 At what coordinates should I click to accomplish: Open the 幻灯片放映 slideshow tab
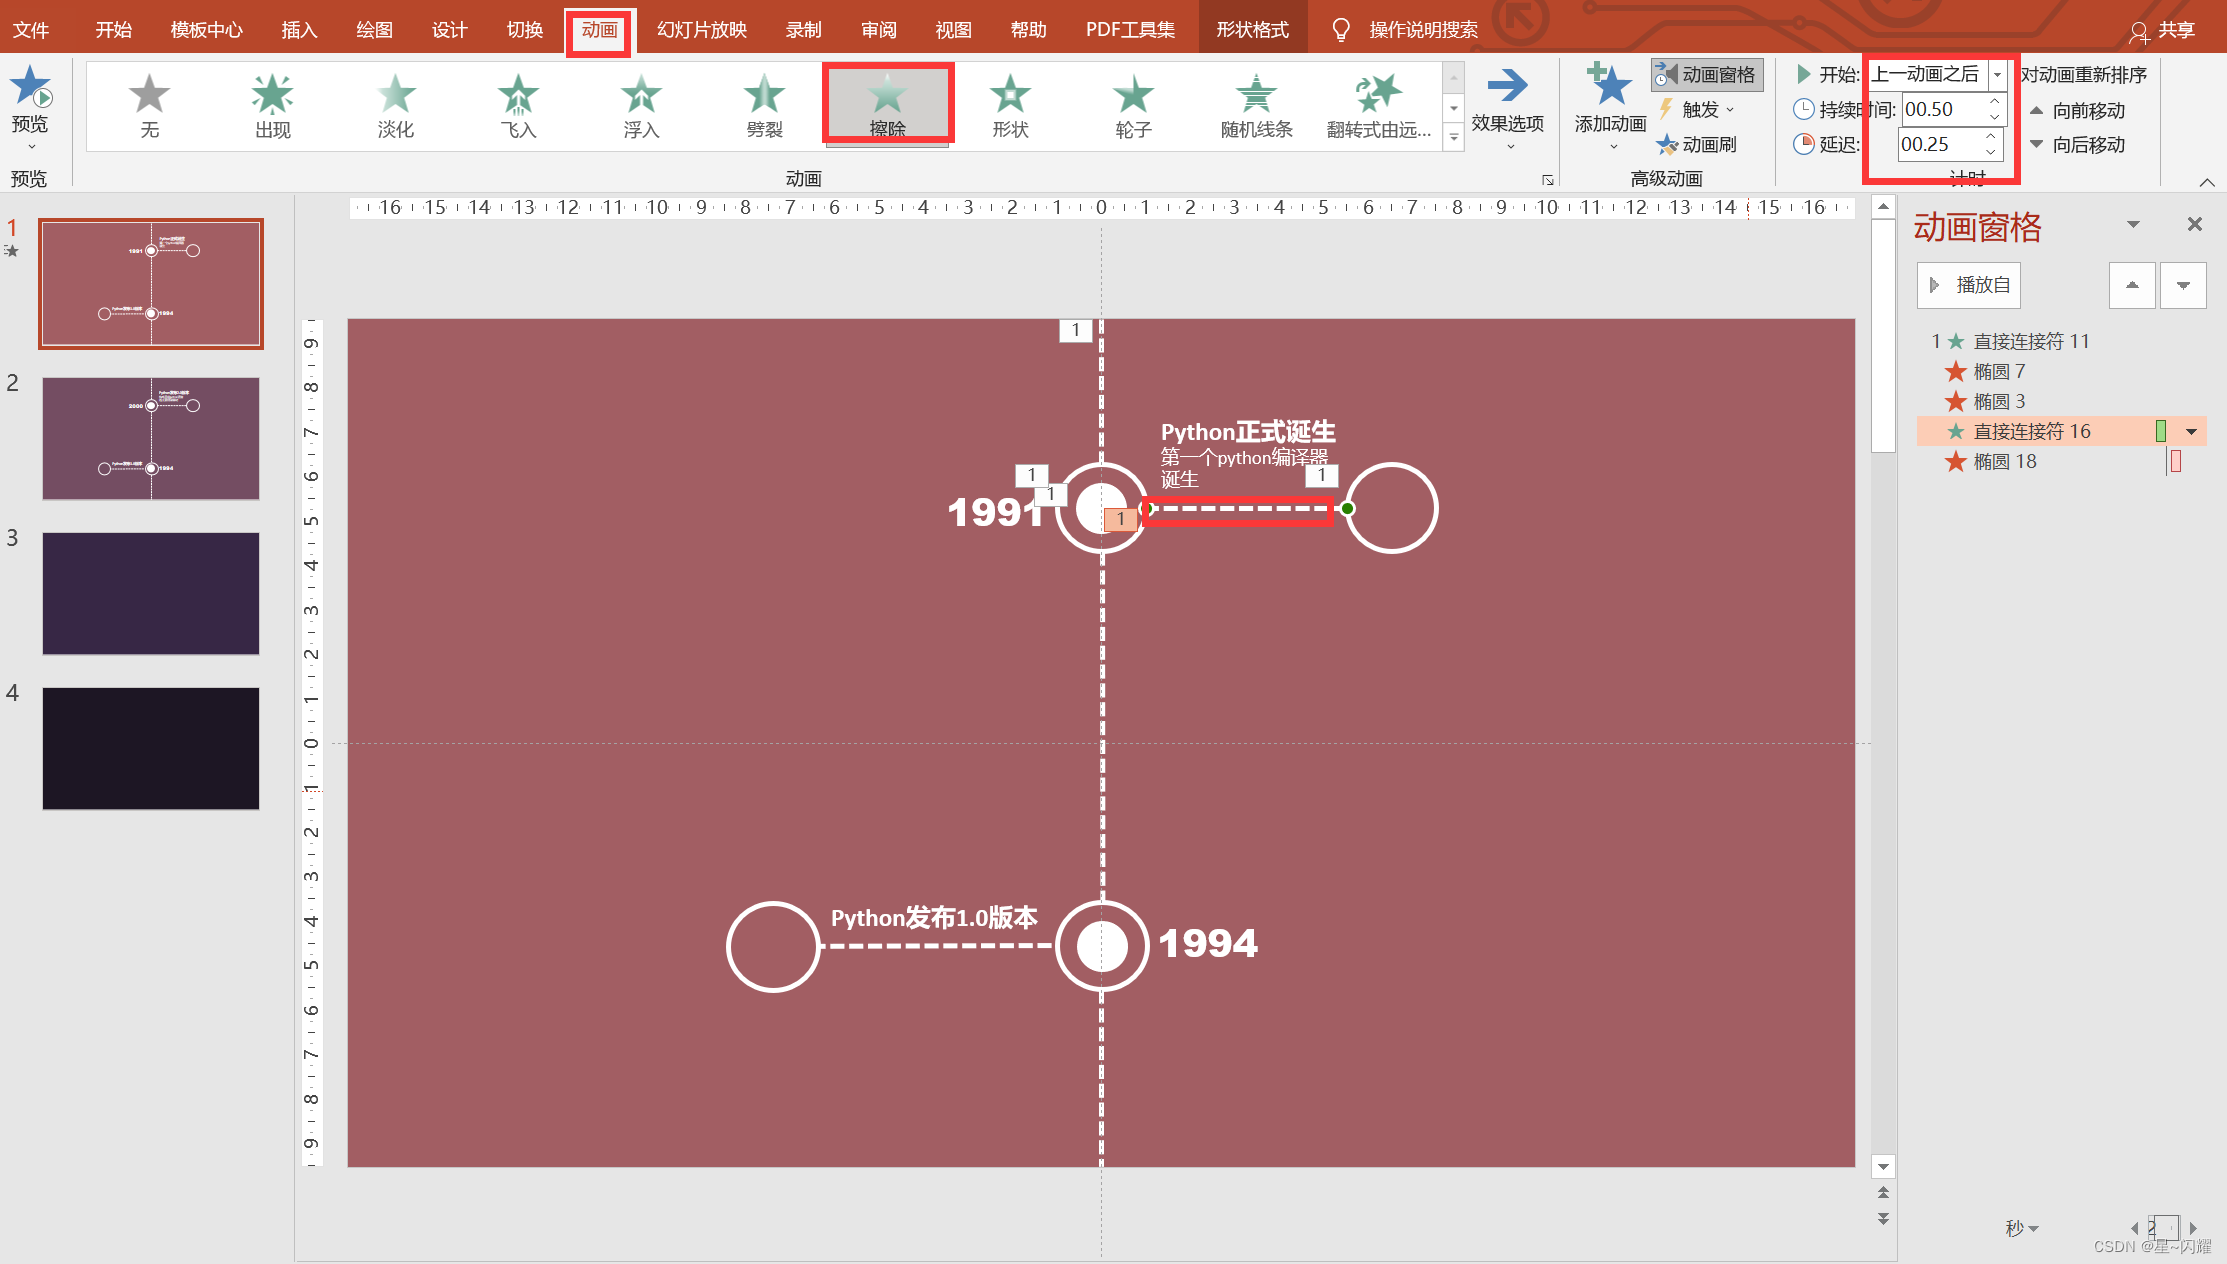pos(702,30)
